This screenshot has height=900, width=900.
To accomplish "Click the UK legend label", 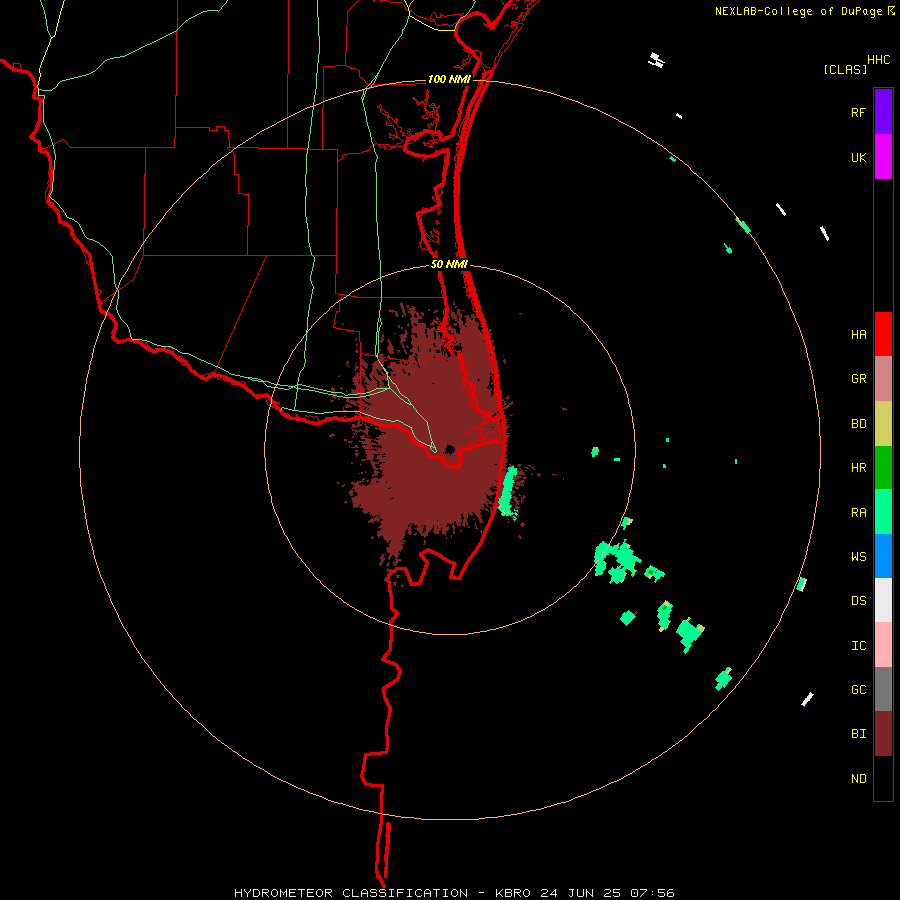I will (x=858, y=158).
